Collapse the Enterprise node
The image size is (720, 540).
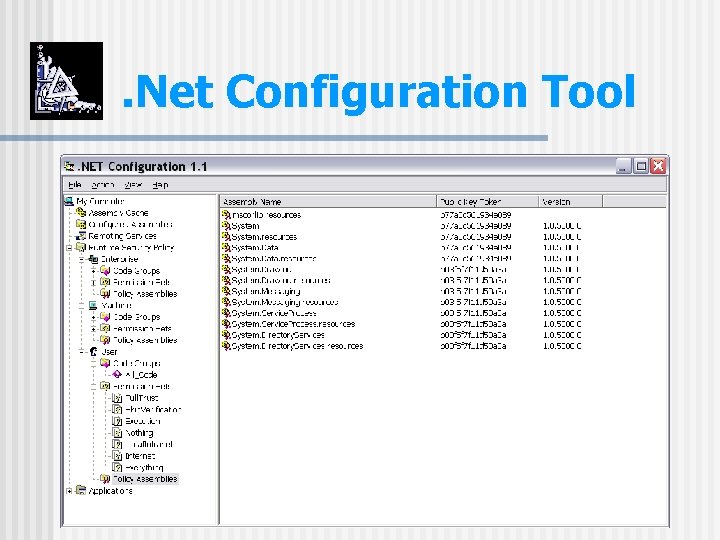81,259
